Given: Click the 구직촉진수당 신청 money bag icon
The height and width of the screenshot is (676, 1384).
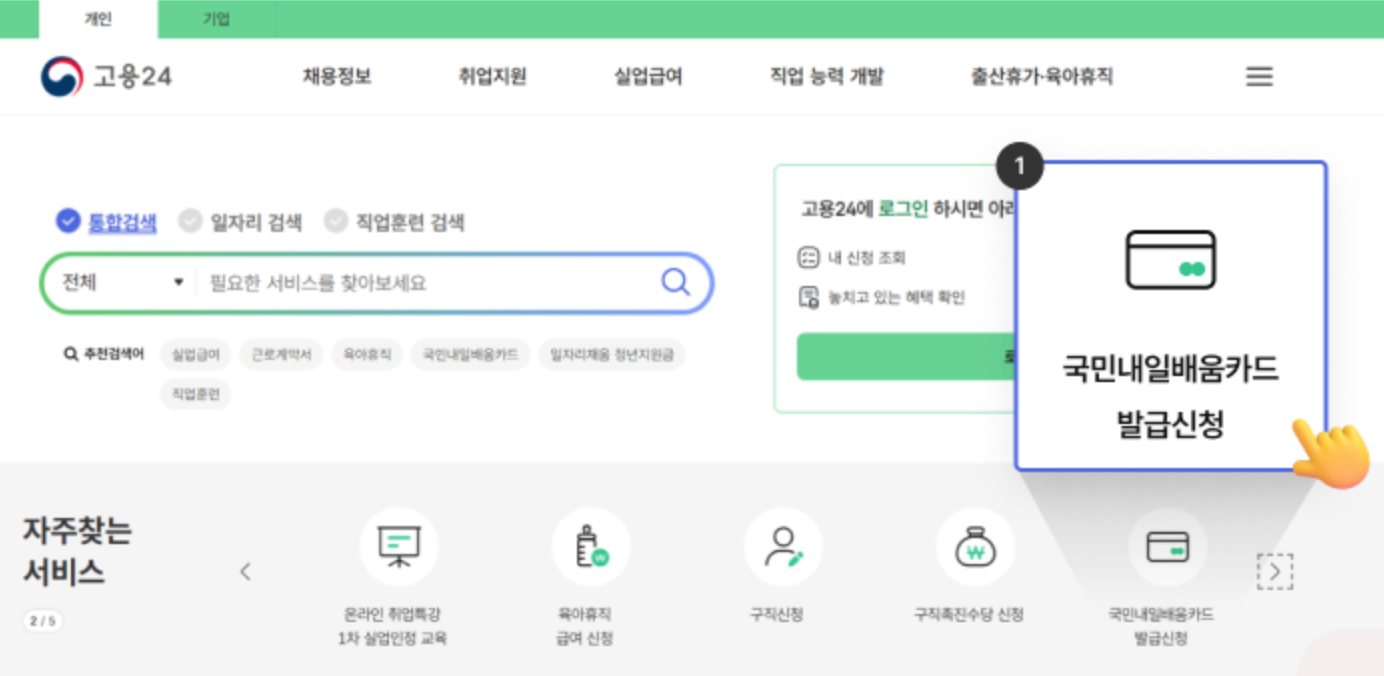Looking at the screenshot, I should coord(975,546).
